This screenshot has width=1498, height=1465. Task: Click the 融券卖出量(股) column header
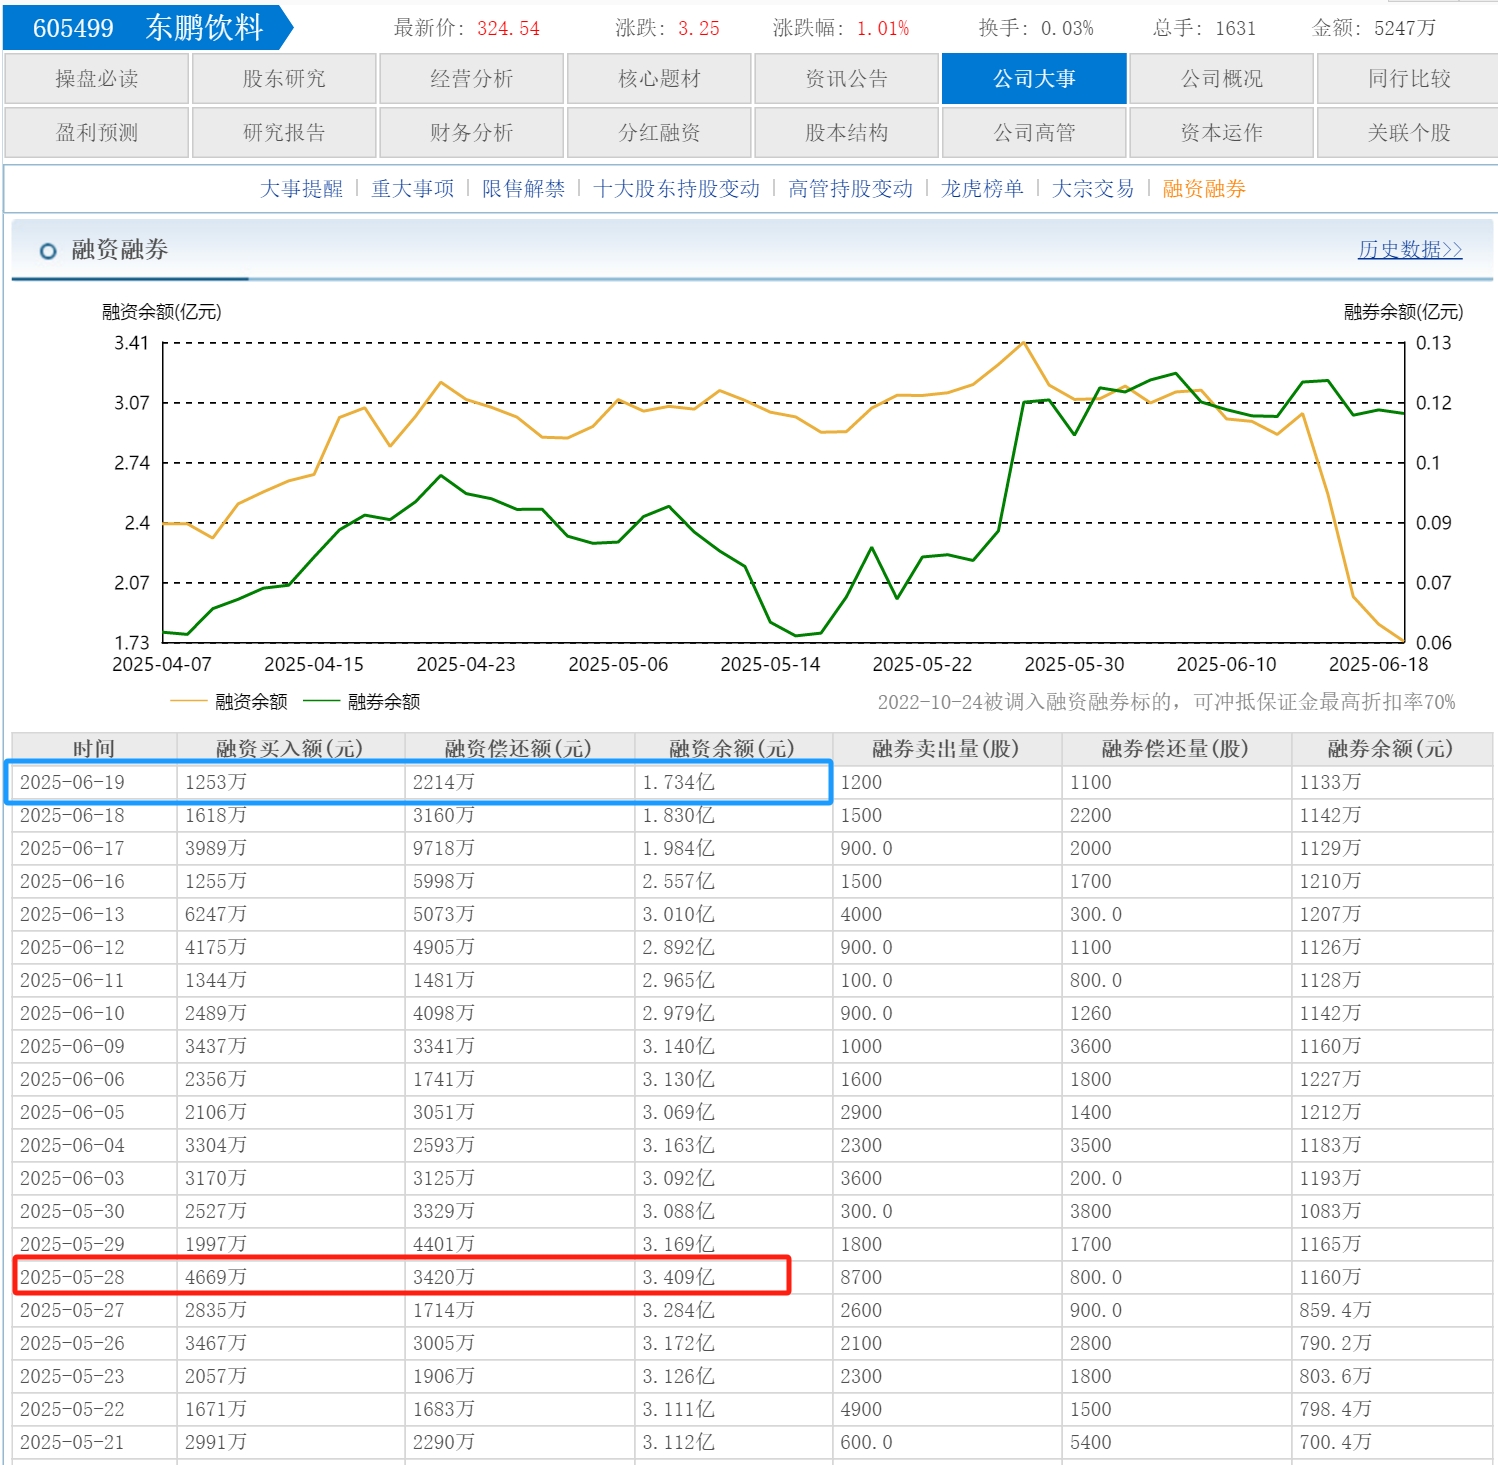(946, 749)
